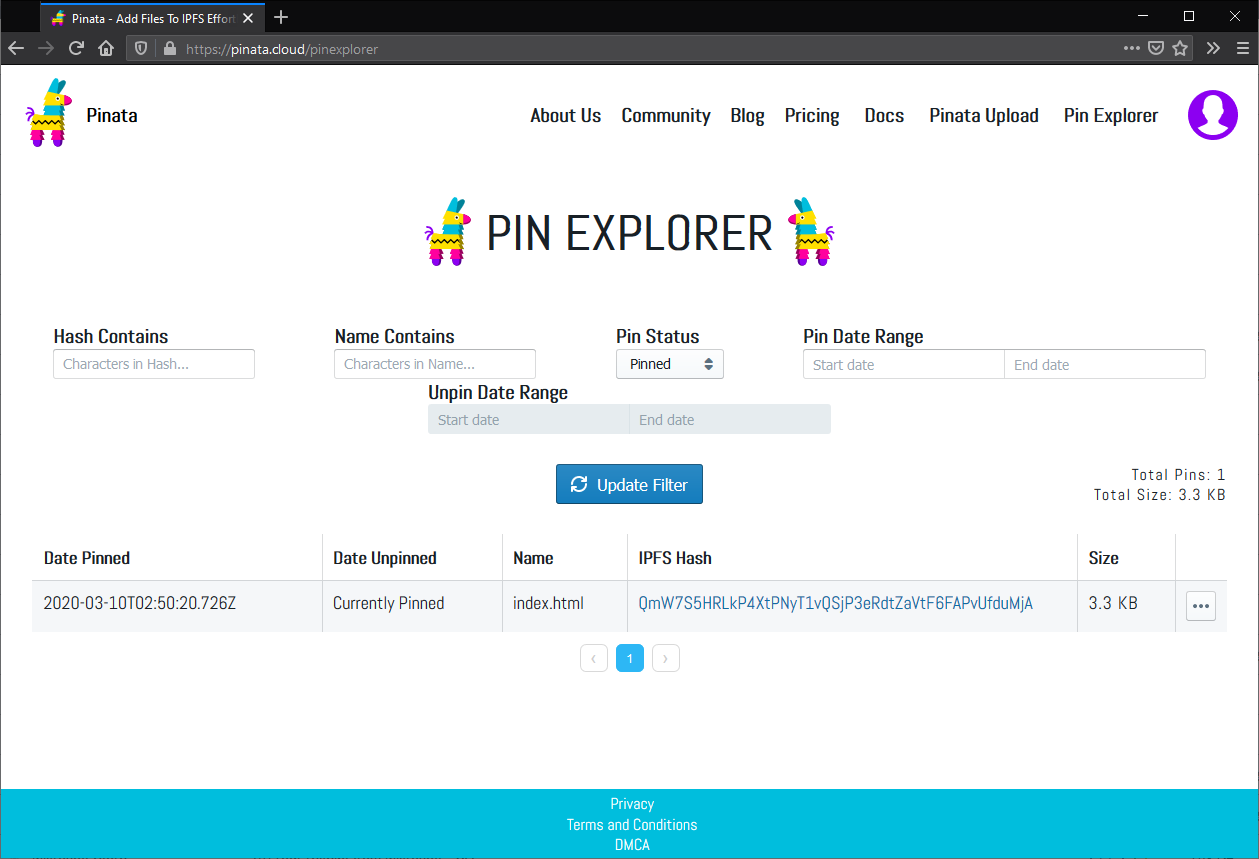1259x859 pixels.
Task: Go to the browser Home icon
Action: [106, 48]
